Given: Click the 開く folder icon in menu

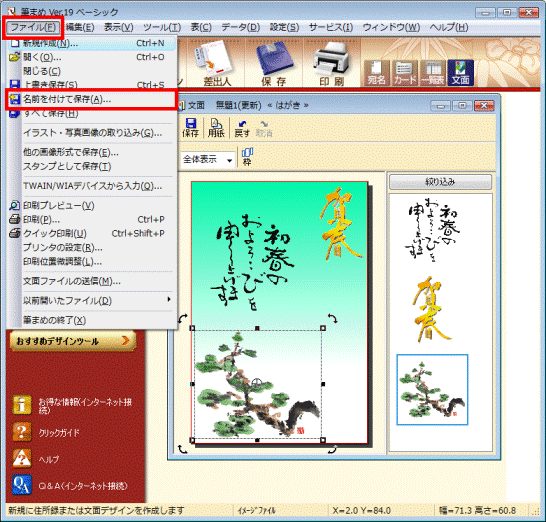Looking at the screenshot, I should 14,57.
